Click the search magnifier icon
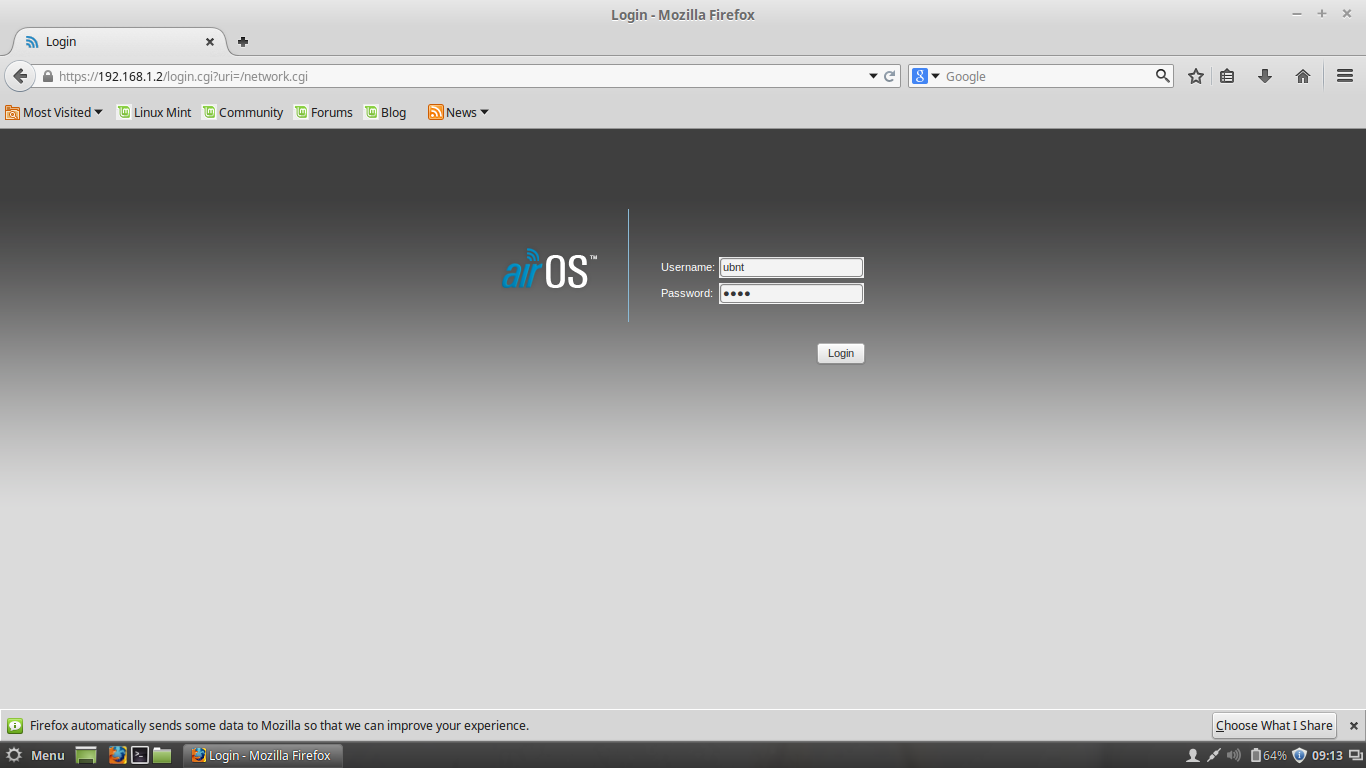 1161,75
